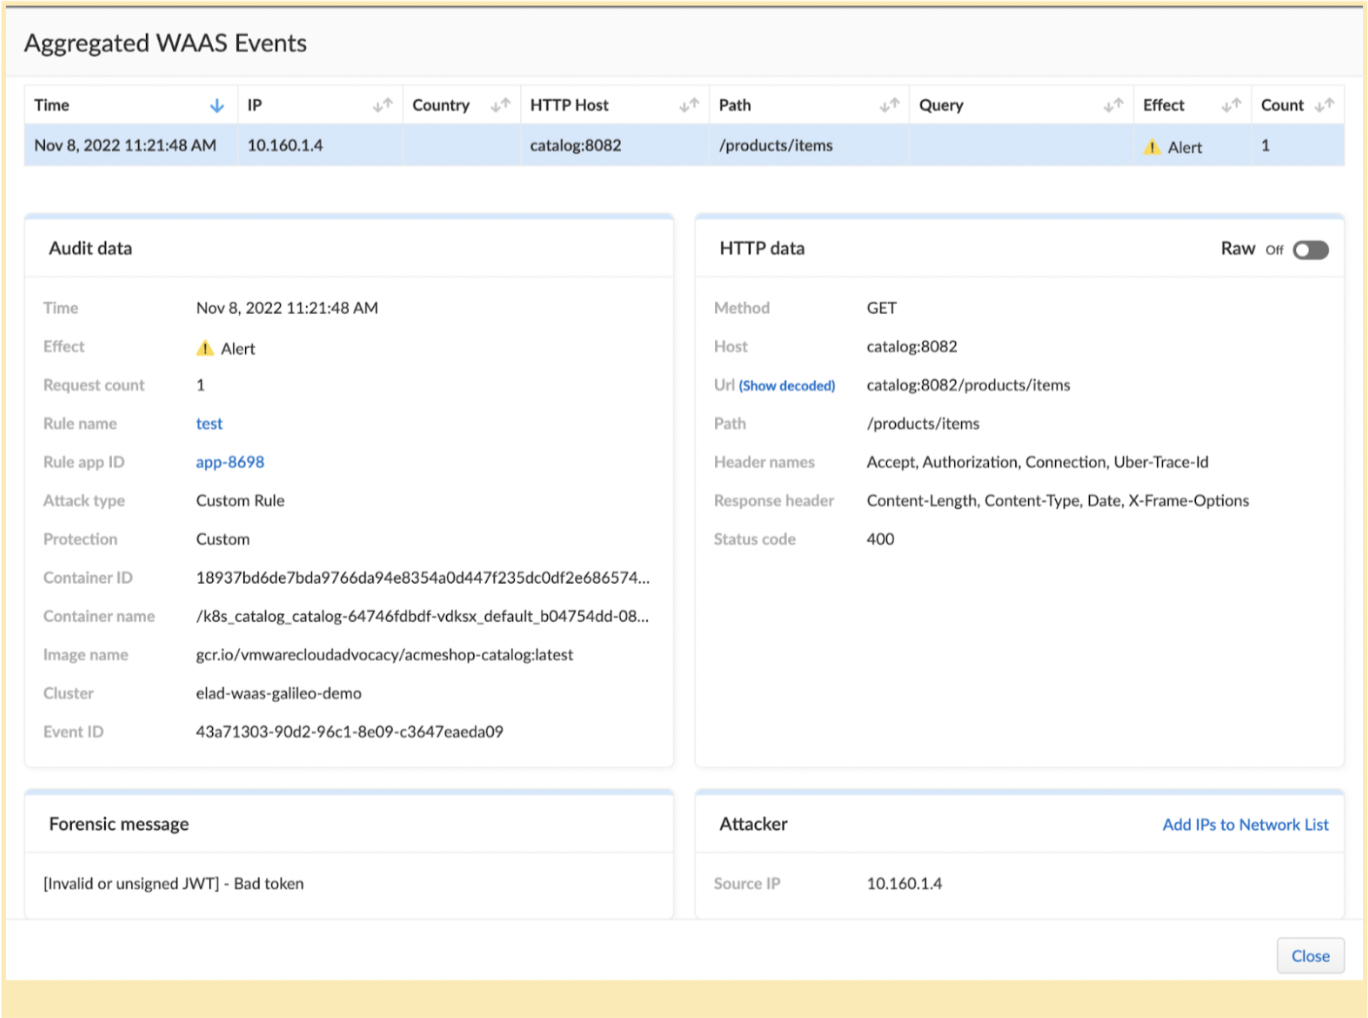Select the Container name value
The height and width of the screenshot is (1018, 1368).
click(422, 616)
